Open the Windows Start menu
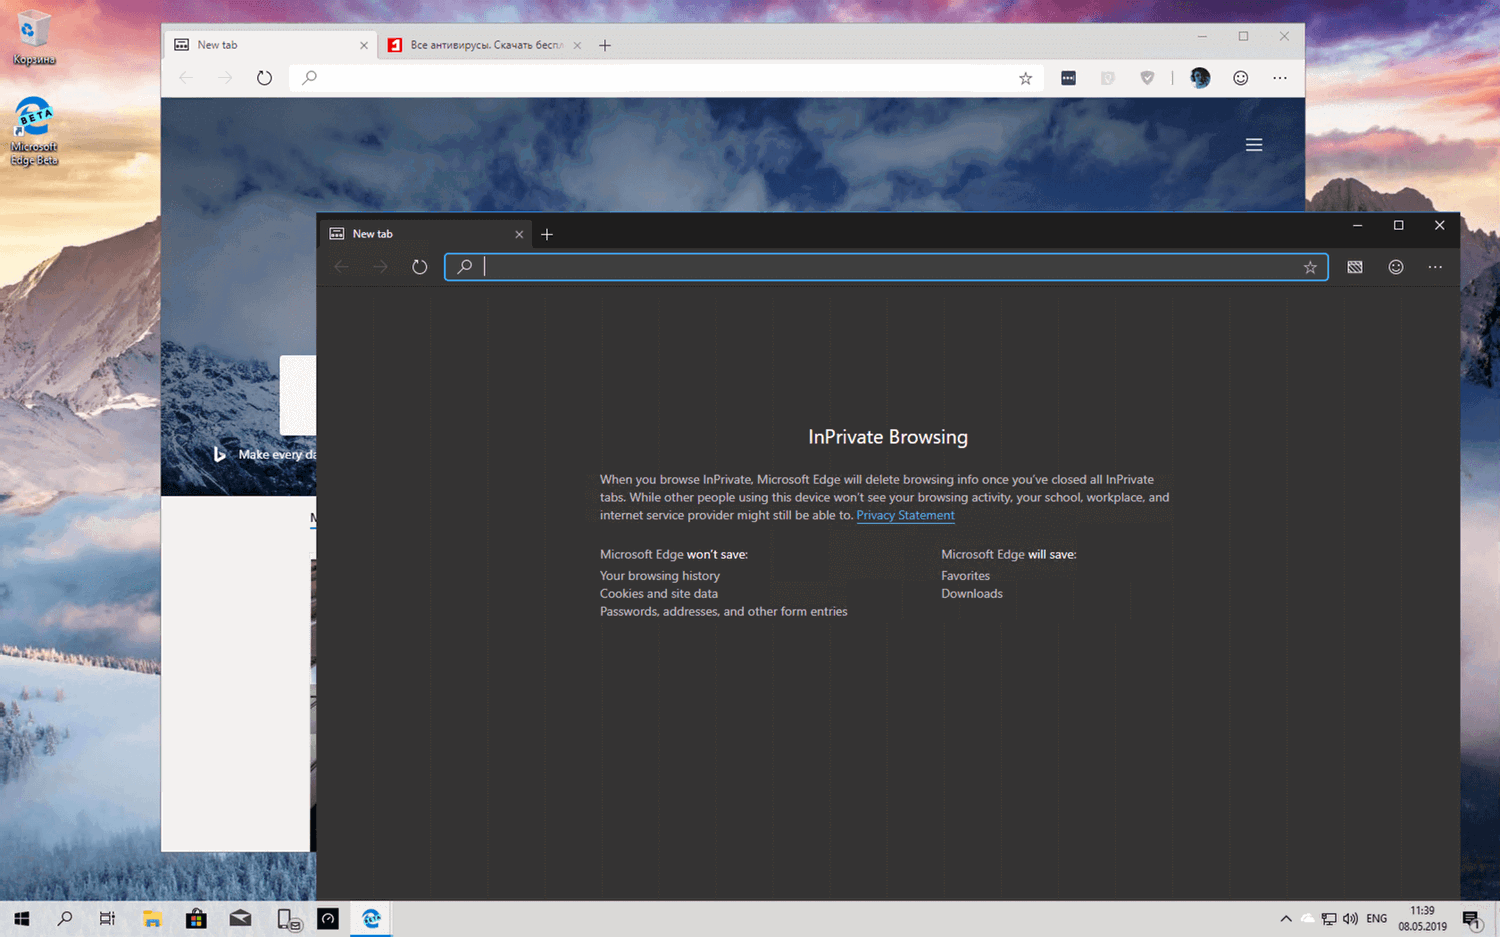Viewport: 1500px width, 937px height. tap(21, 919)
